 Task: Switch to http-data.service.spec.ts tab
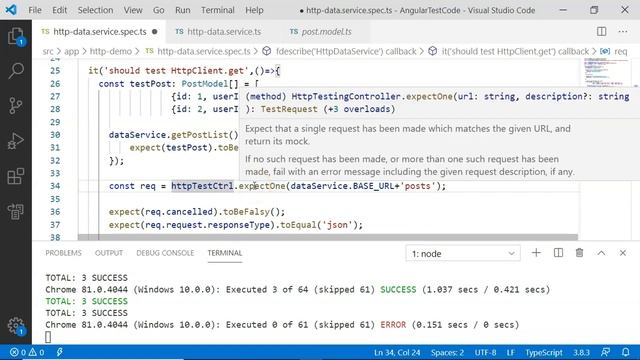(99, 31)
